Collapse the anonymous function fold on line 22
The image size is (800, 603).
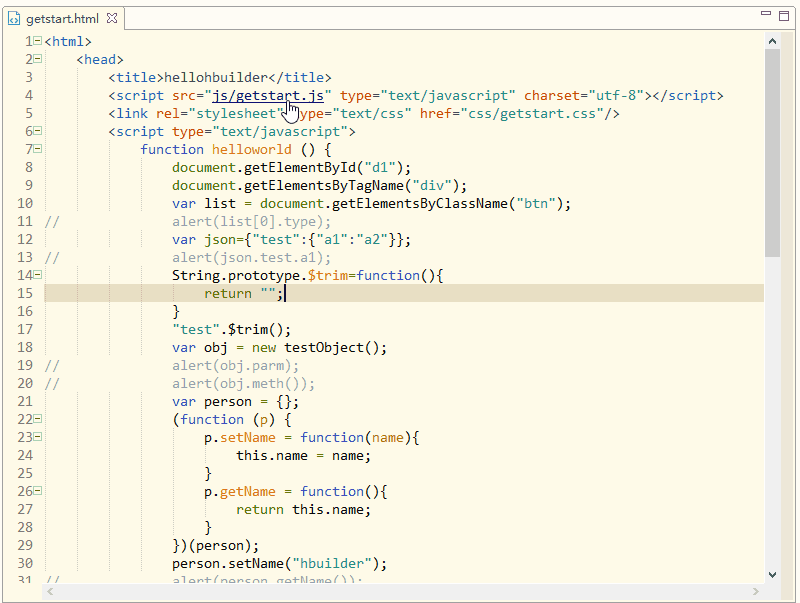click(x=35, y=419)
